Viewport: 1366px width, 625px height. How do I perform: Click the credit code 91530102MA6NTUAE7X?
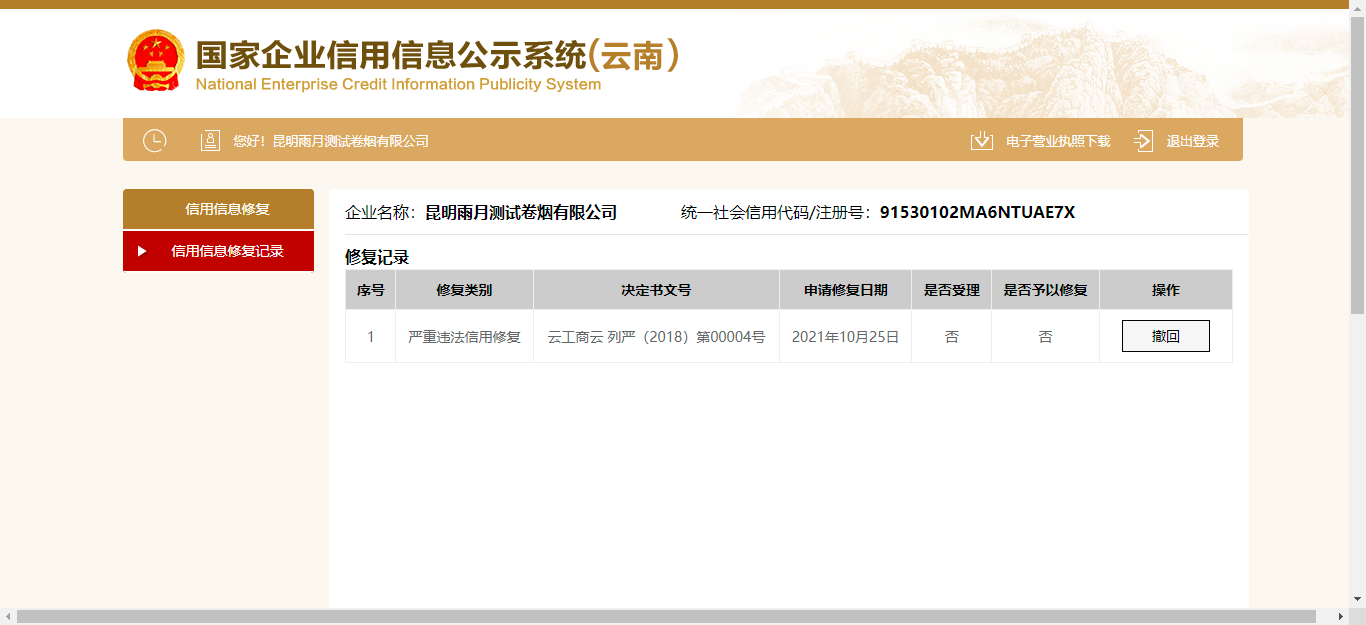977,212
